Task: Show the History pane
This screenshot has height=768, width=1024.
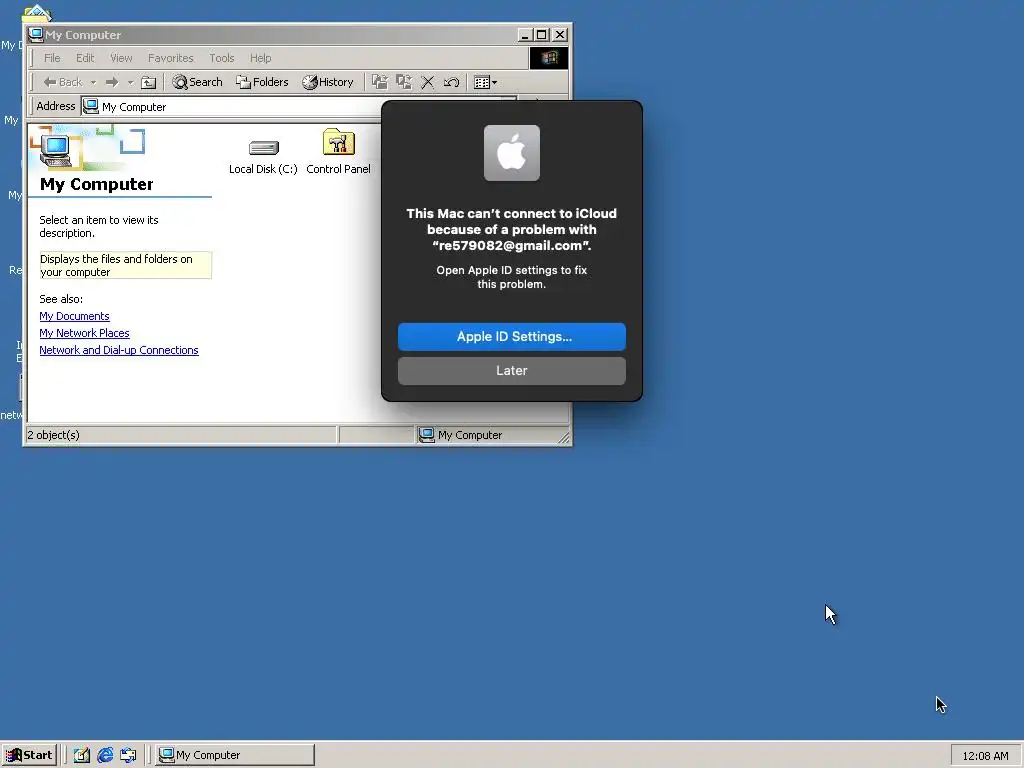Action: 328,82
